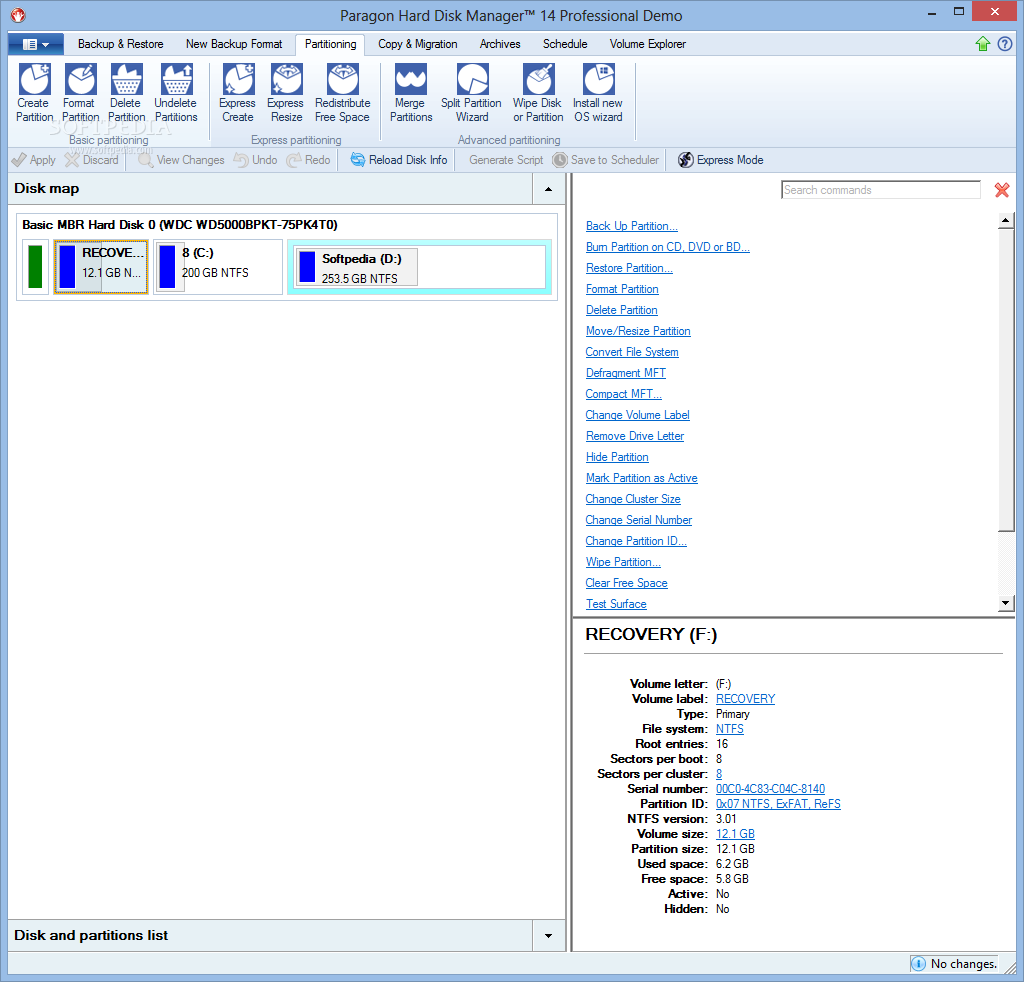The height and width of the screenshot is (982, 1024).
Task: Launch Install new OS wizard
Action: [598, 93]
